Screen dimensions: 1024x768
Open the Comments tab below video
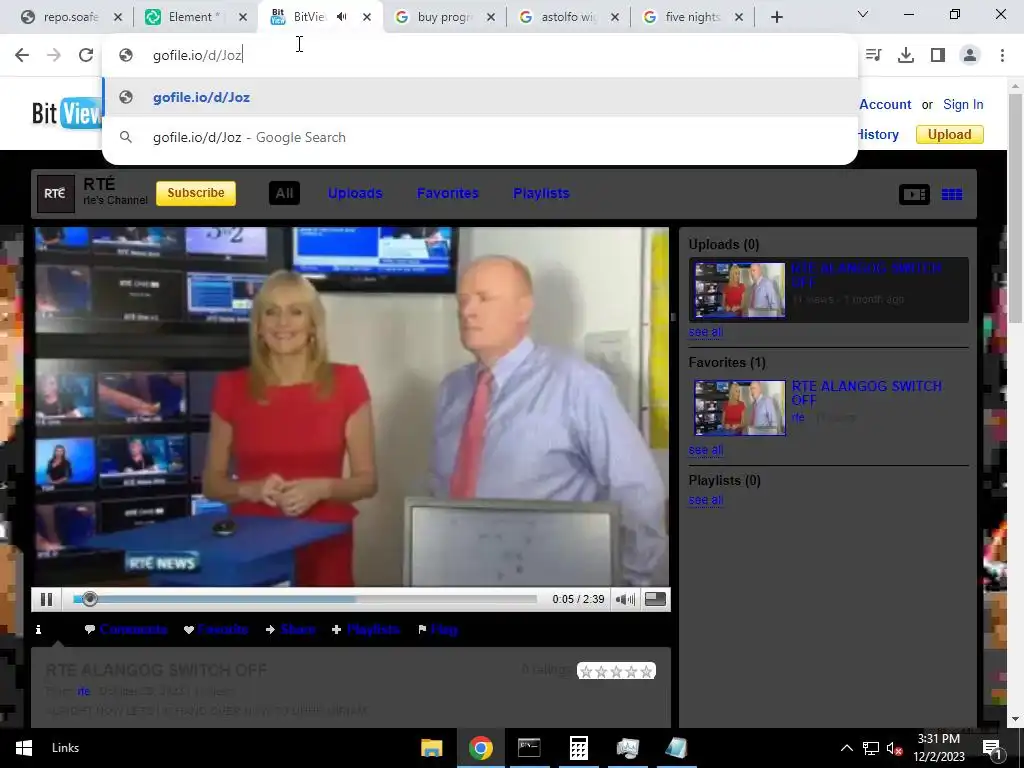126,630
